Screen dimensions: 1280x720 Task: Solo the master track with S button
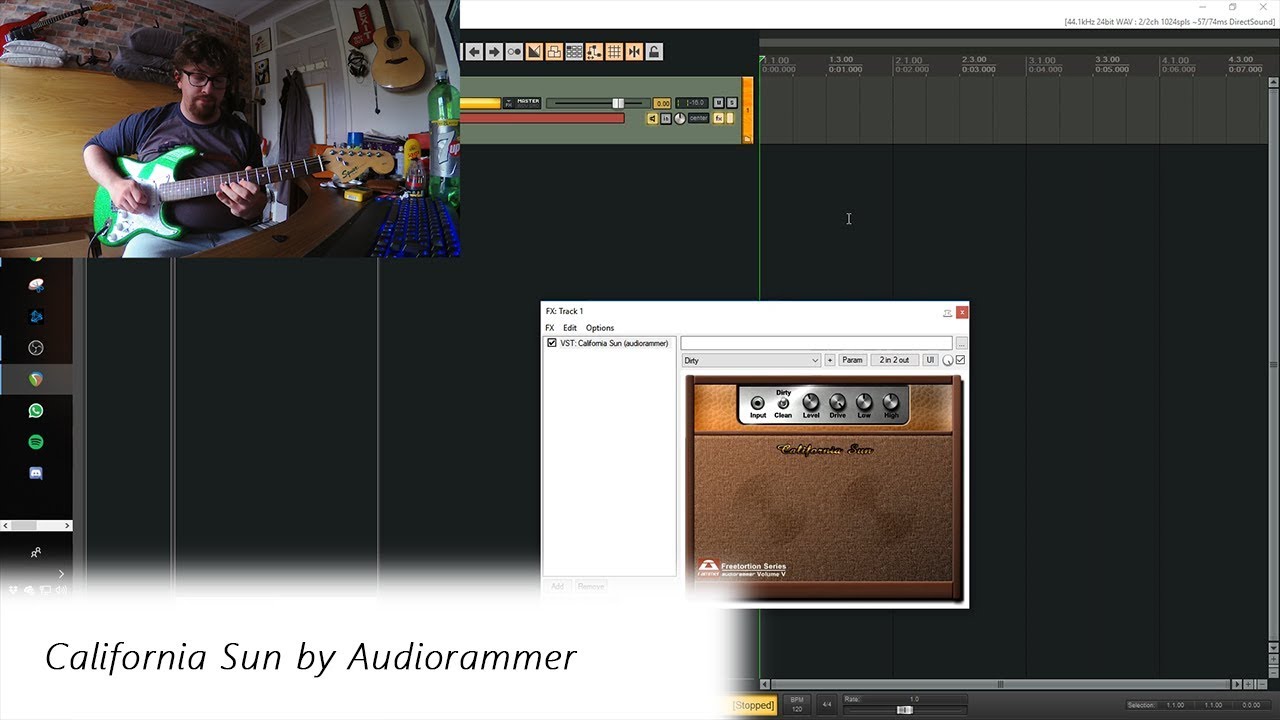732,103
